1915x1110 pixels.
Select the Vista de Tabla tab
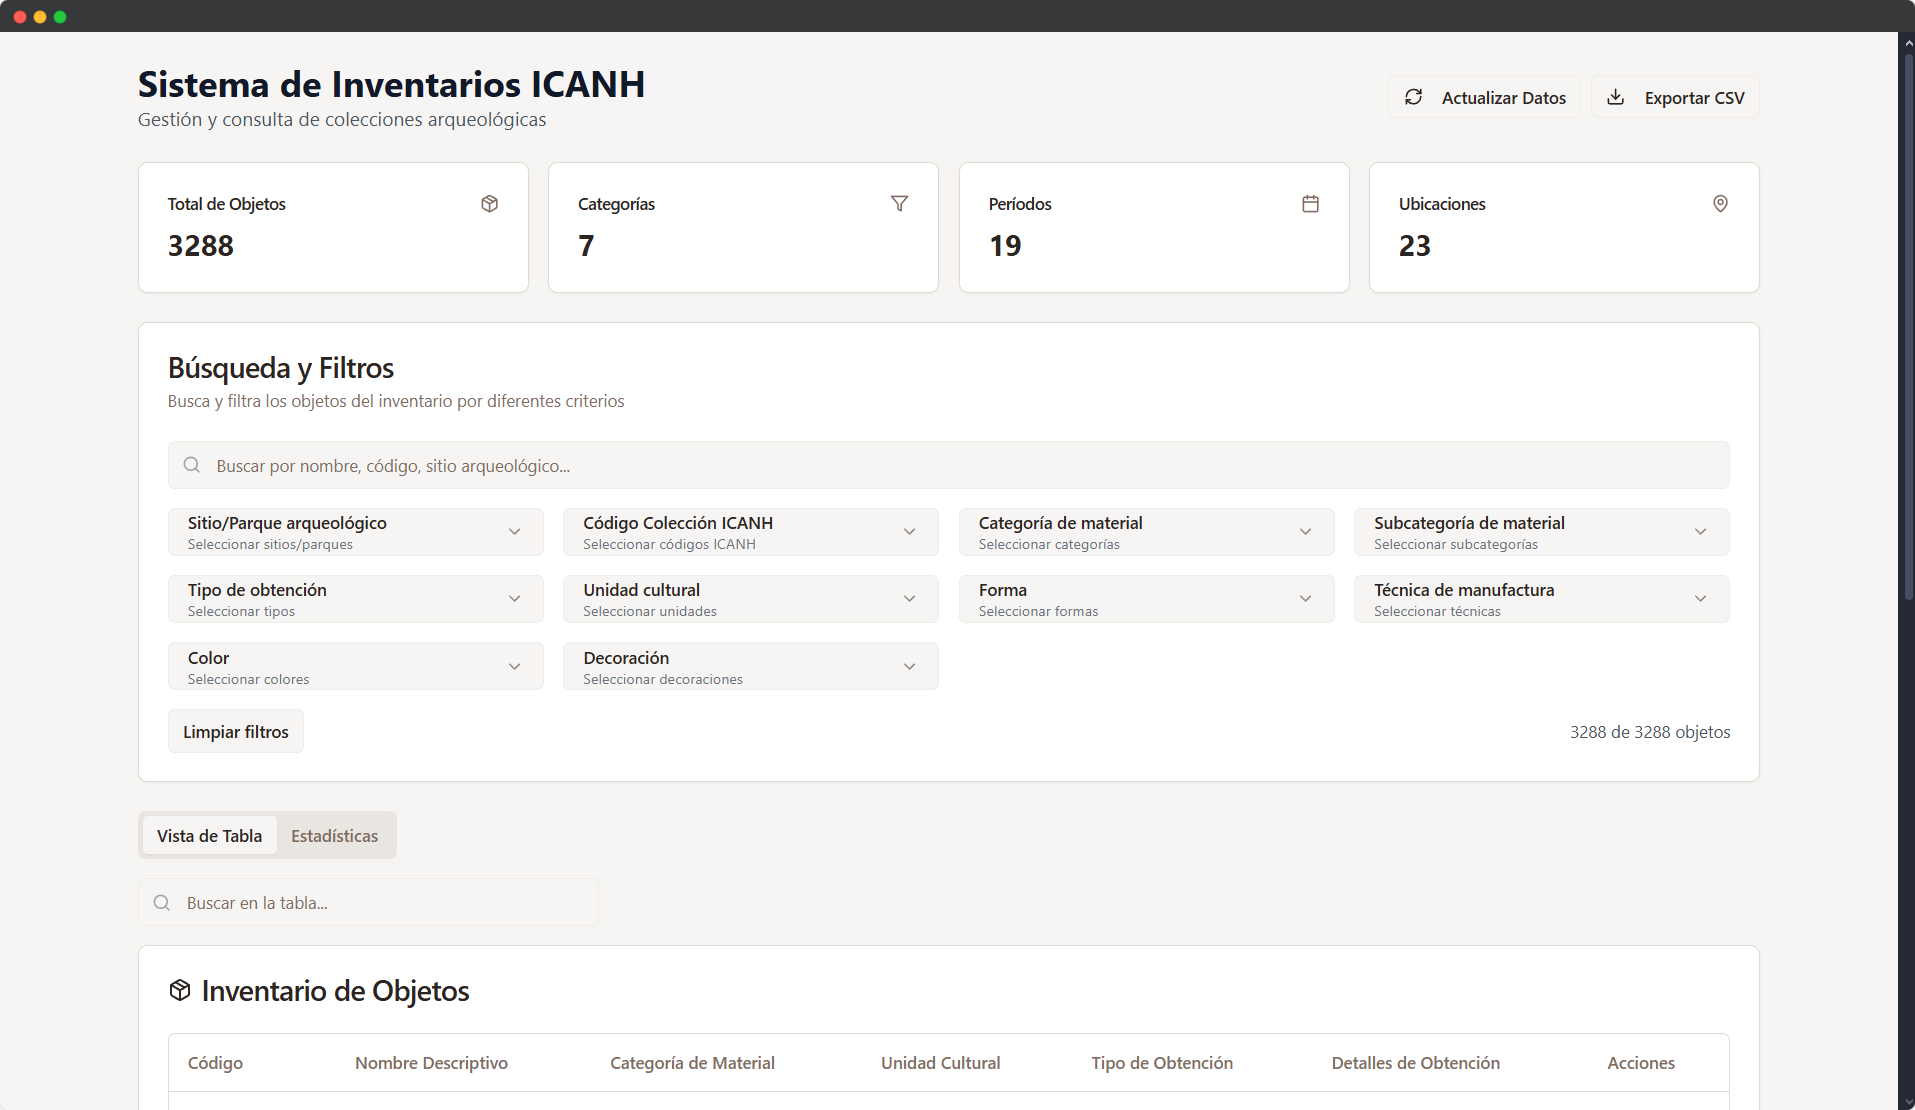coord(209,835)
